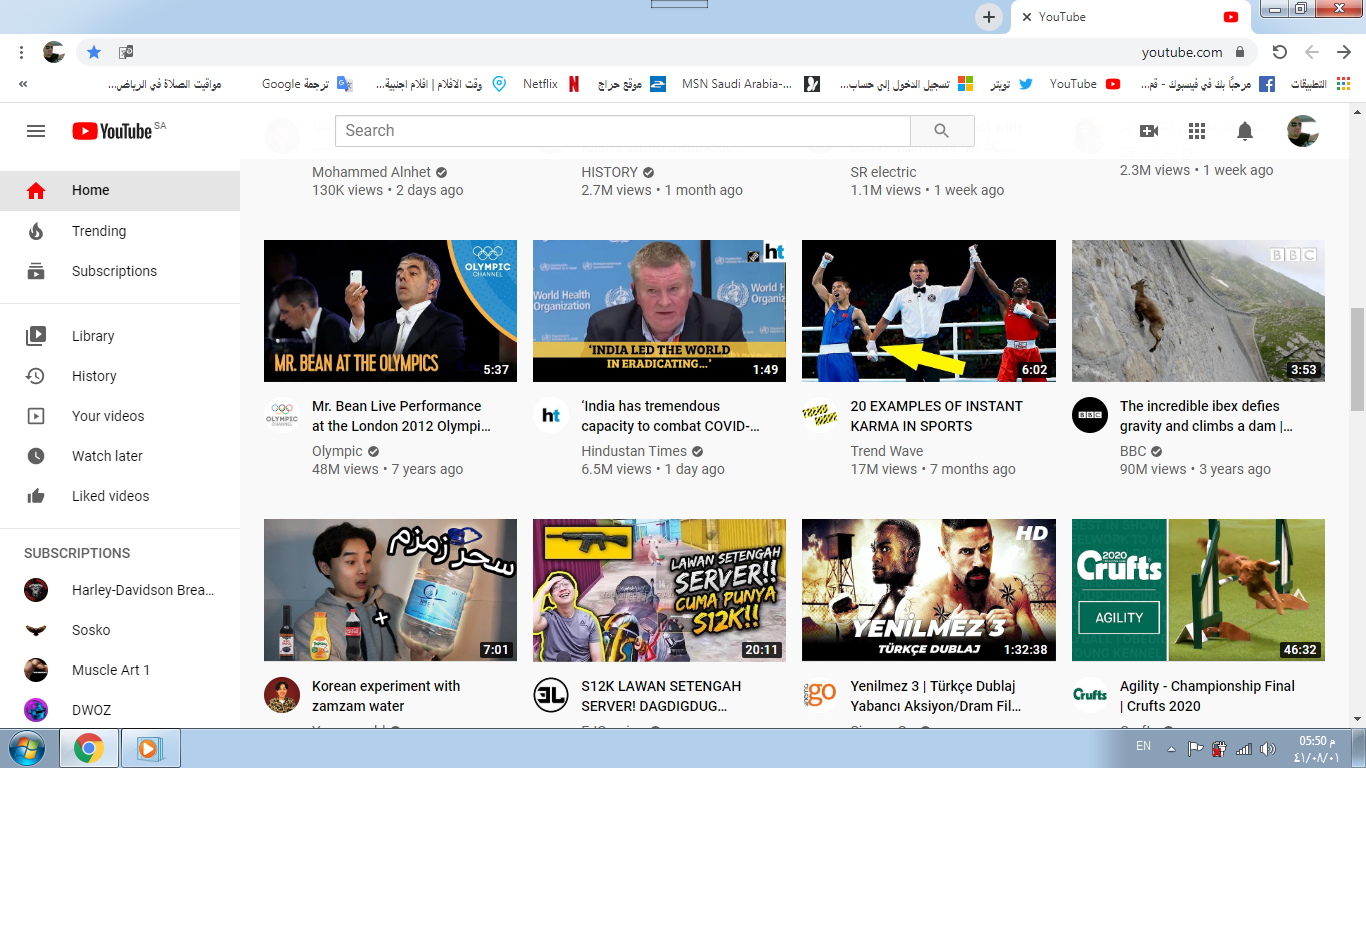Open the Netflix bookmark

[551, 84]
